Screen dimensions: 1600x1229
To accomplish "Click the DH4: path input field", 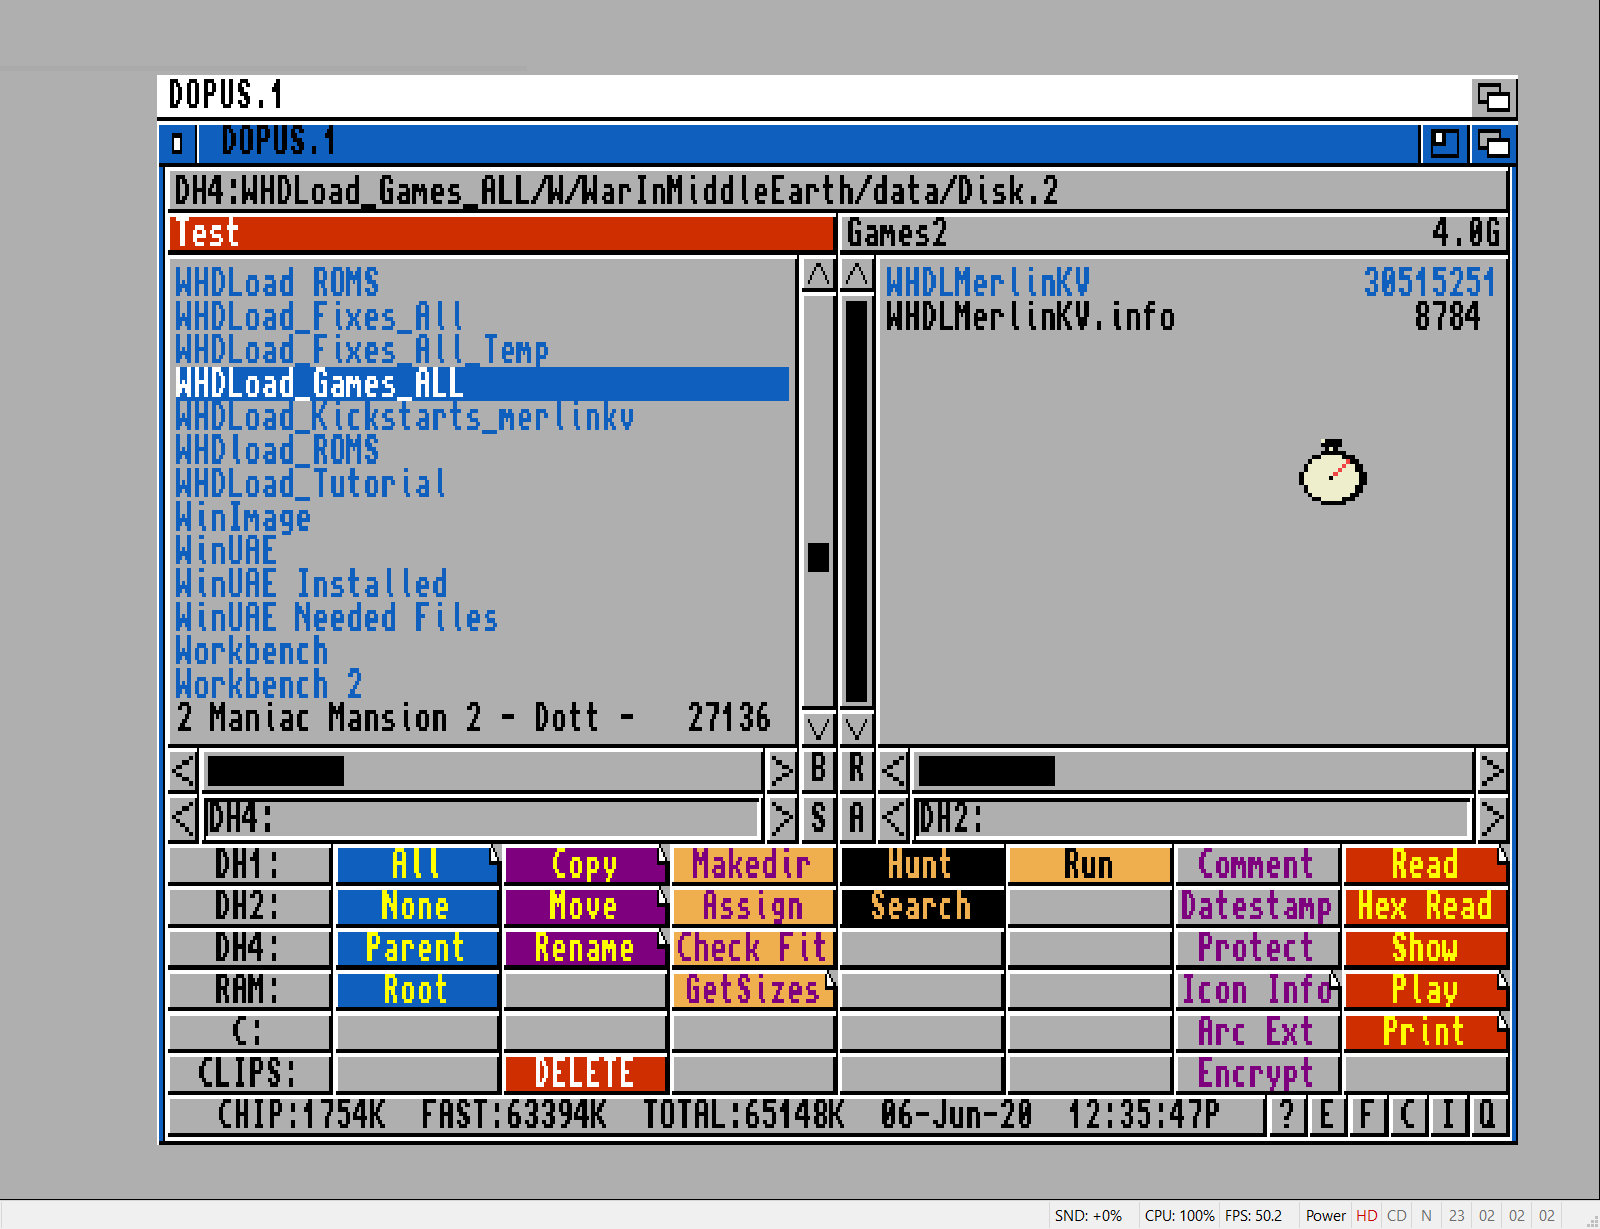I will pos(482,818).
